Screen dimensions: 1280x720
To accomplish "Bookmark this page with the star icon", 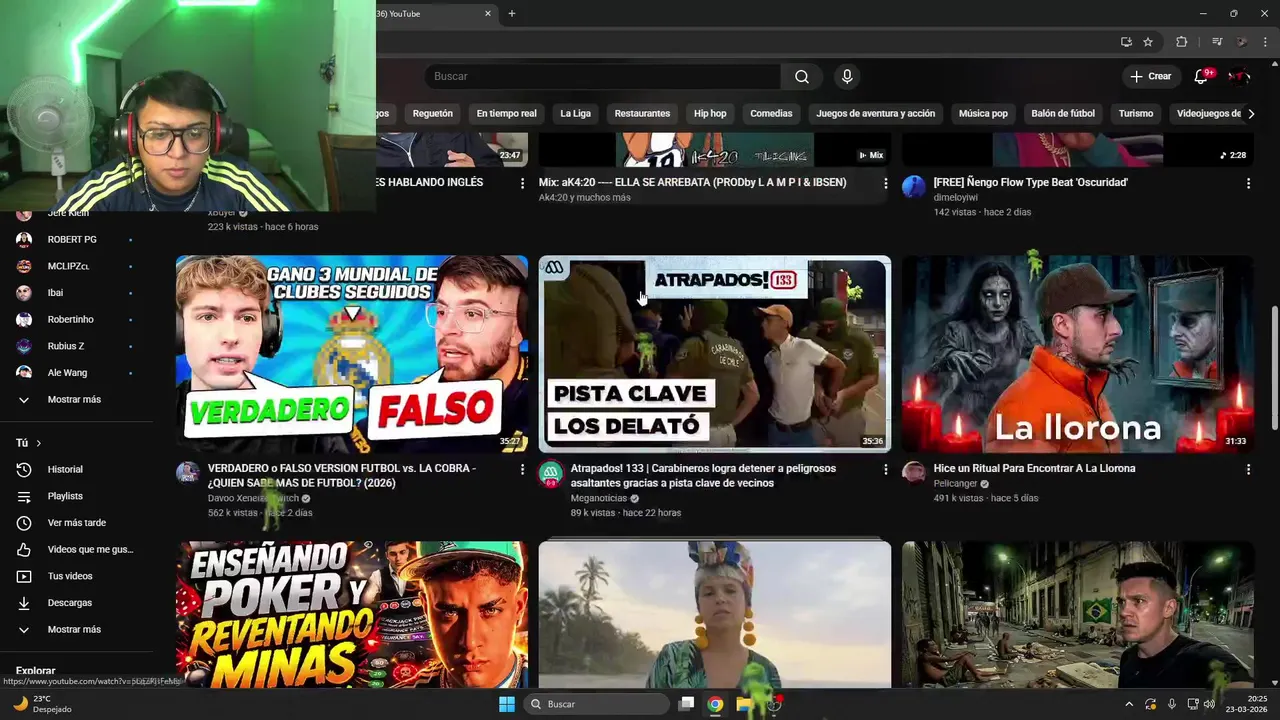I will pos(1148,42).
